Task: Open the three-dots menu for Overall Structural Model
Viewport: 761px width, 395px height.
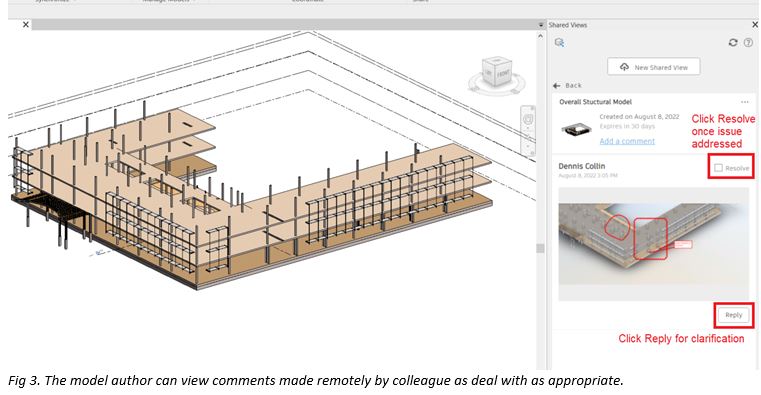Action: click(744, 102)
